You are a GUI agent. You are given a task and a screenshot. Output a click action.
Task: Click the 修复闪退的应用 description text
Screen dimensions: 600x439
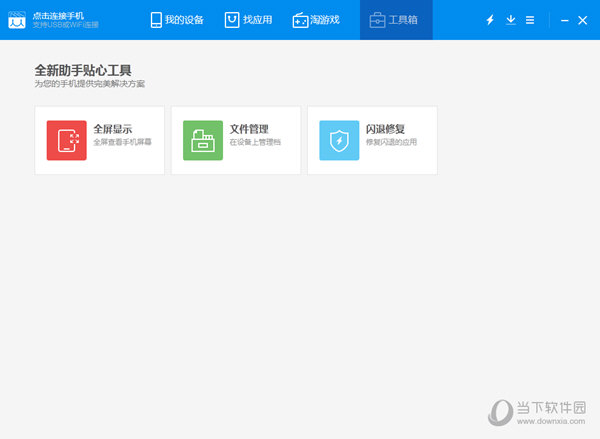point(391,142)
